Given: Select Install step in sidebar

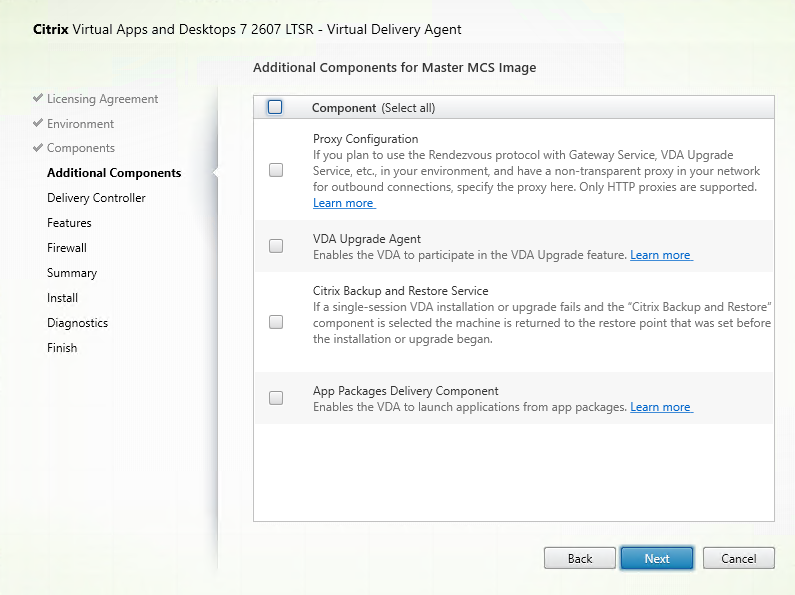Looking at the screenshot, I should (62, 298).
